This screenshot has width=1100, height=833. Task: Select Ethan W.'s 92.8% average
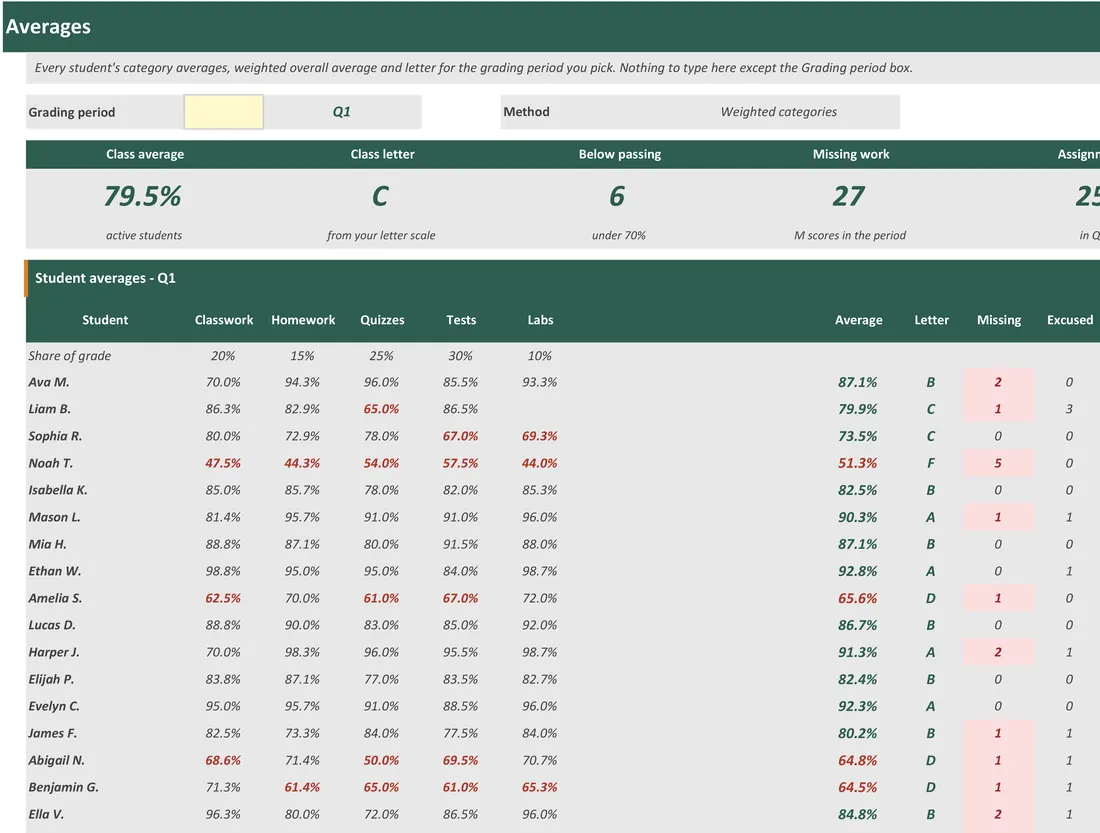(x=857, y=571)
